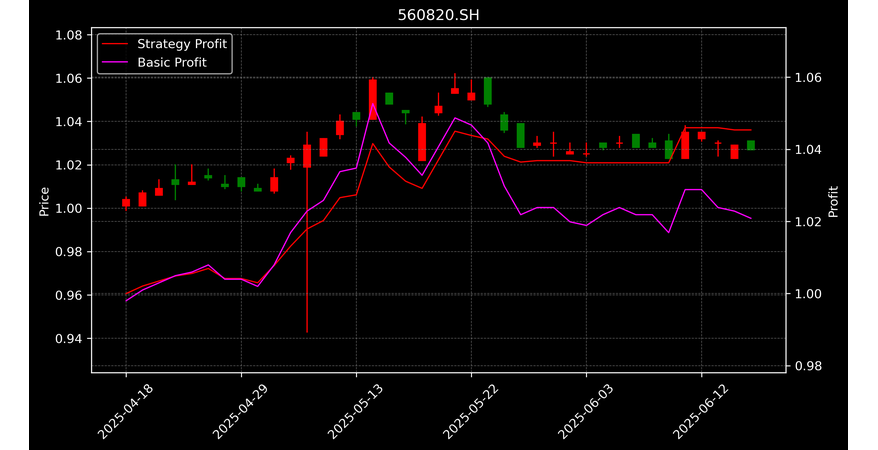Viewport: 878px width, 450px height.
Task: Click the 1.00 profit tick on the right axis
Action: tap(809, 294)
